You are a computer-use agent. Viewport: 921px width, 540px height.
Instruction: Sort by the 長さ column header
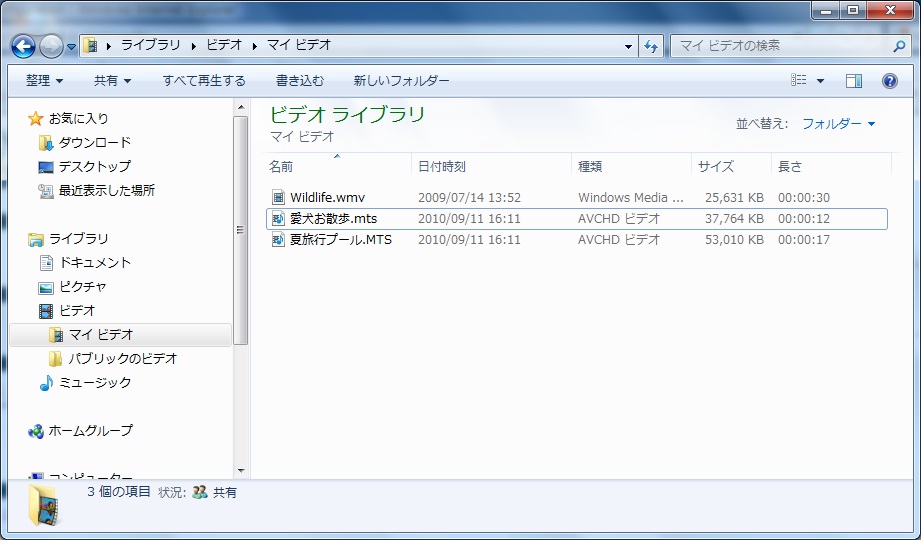pos(832,166)
